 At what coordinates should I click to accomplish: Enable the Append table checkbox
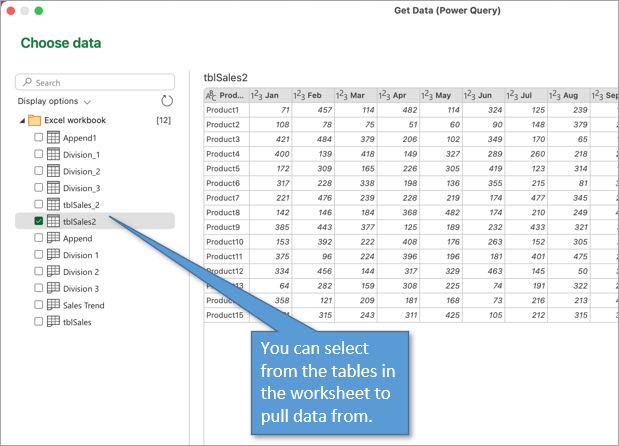(x=39, y=238)
